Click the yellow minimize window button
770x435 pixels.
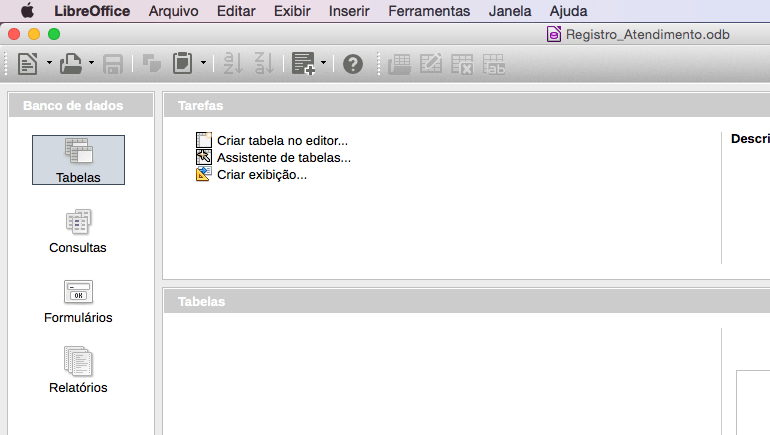click(34, 34)
